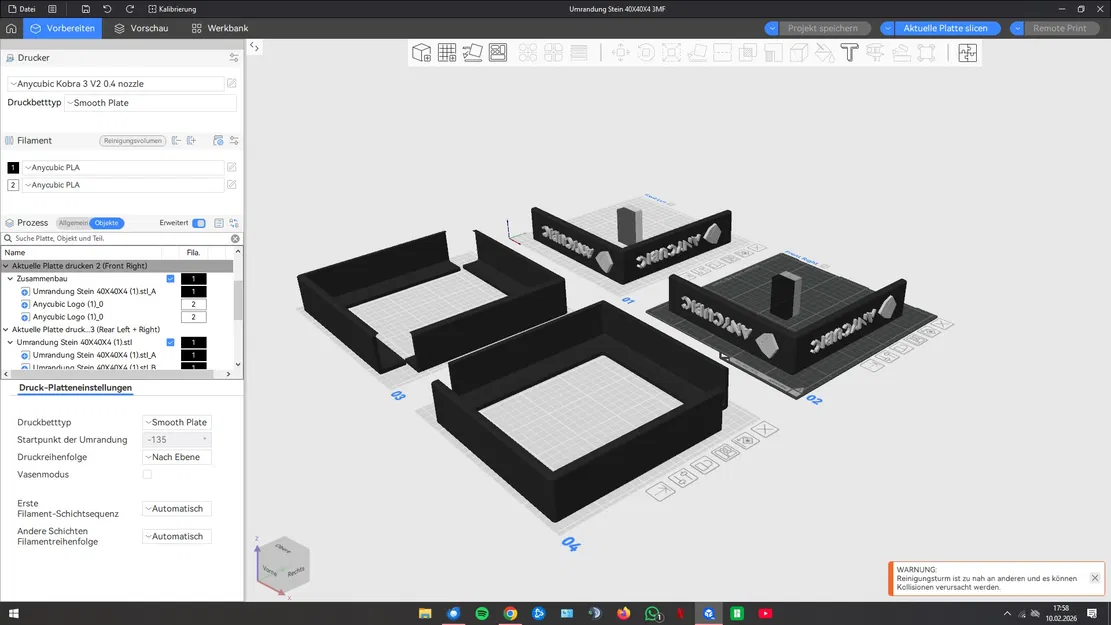Uncheck the Zusammenbau object checkbox
Viewport: 1111px width, 625px height.
[170, 279]
